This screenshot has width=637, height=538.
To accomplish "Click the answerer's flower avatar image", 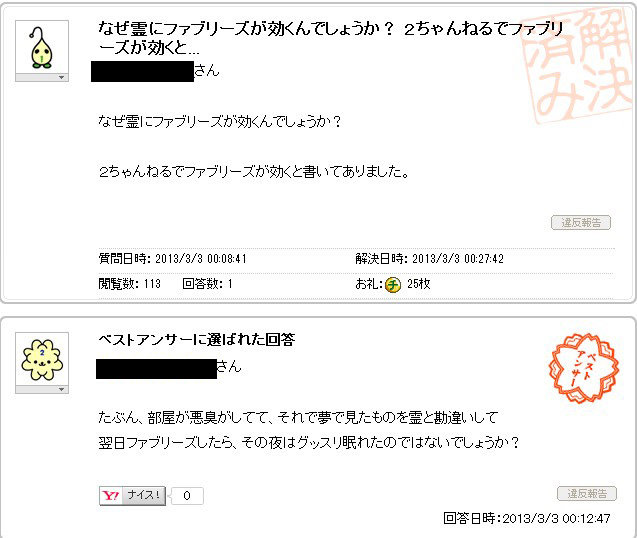I will pos(42,359).
